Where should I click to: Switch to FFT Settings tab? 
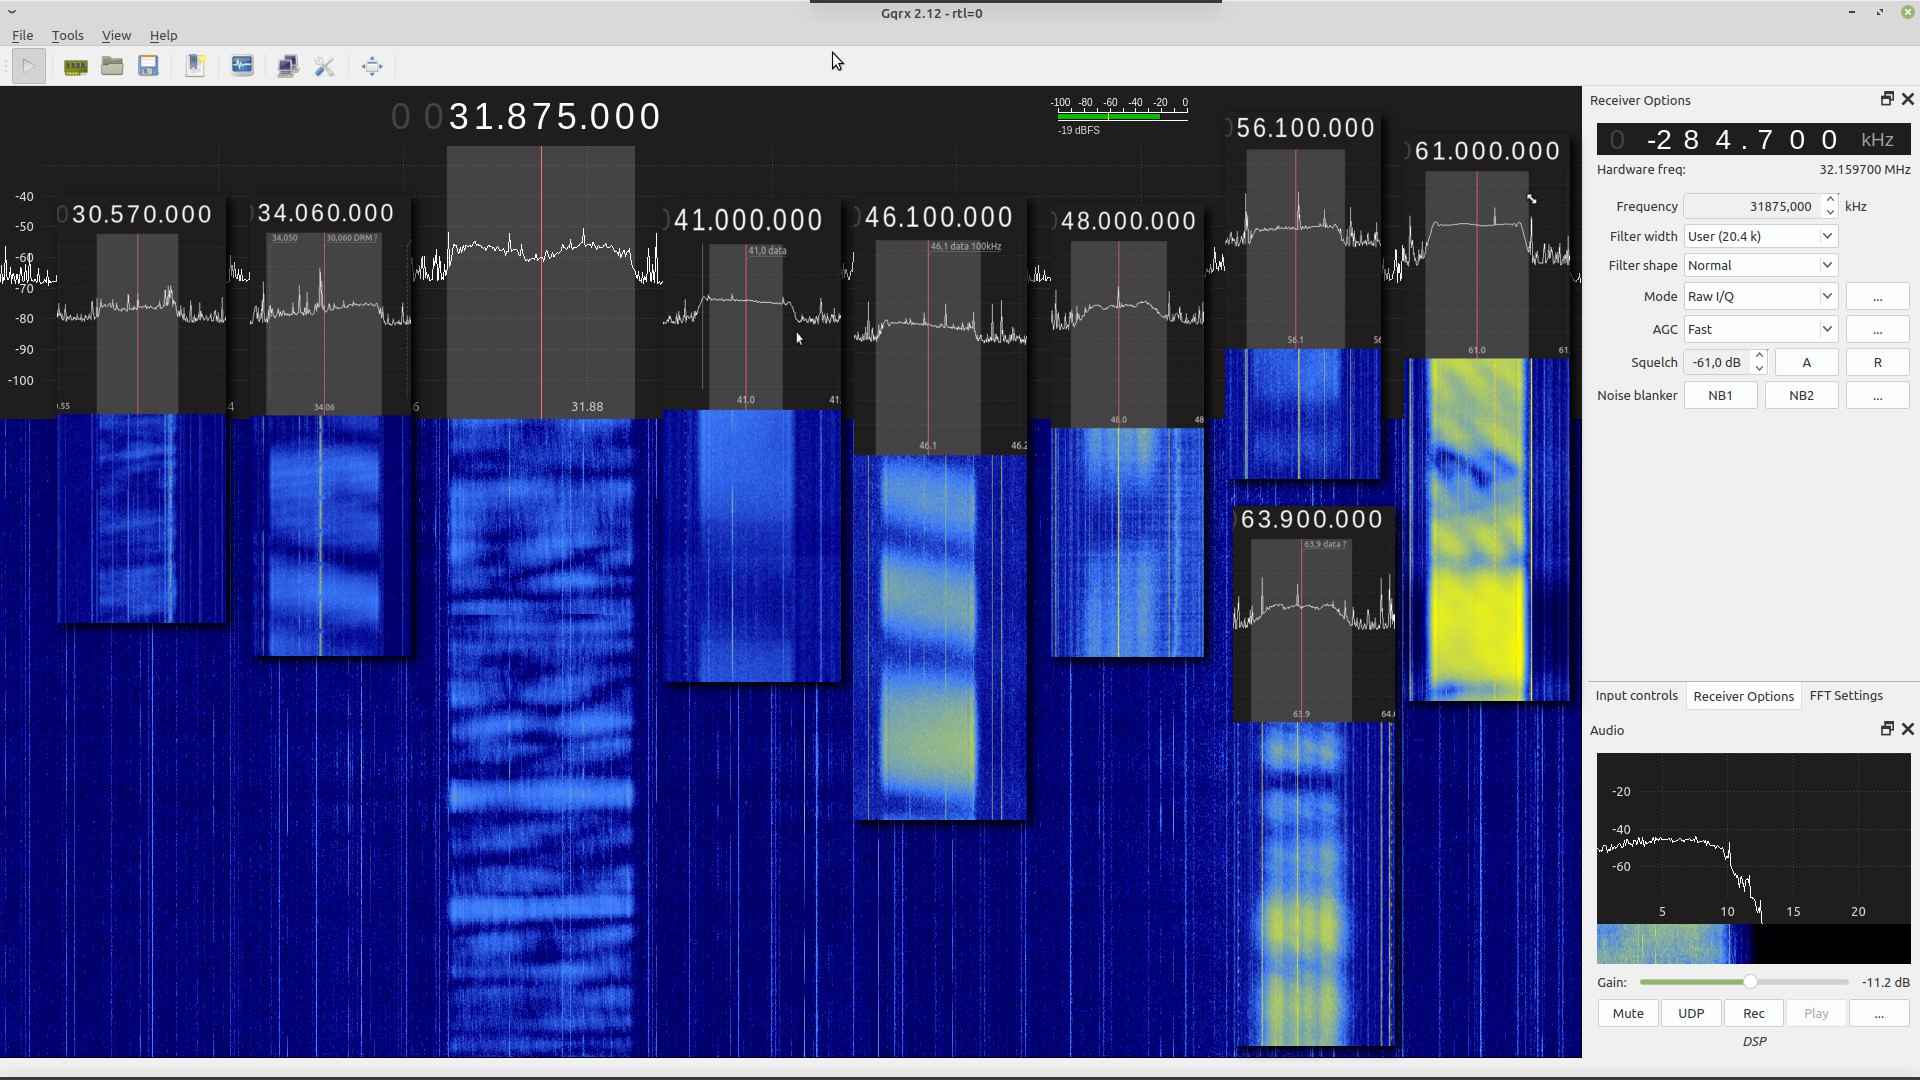coord(1845,696)
